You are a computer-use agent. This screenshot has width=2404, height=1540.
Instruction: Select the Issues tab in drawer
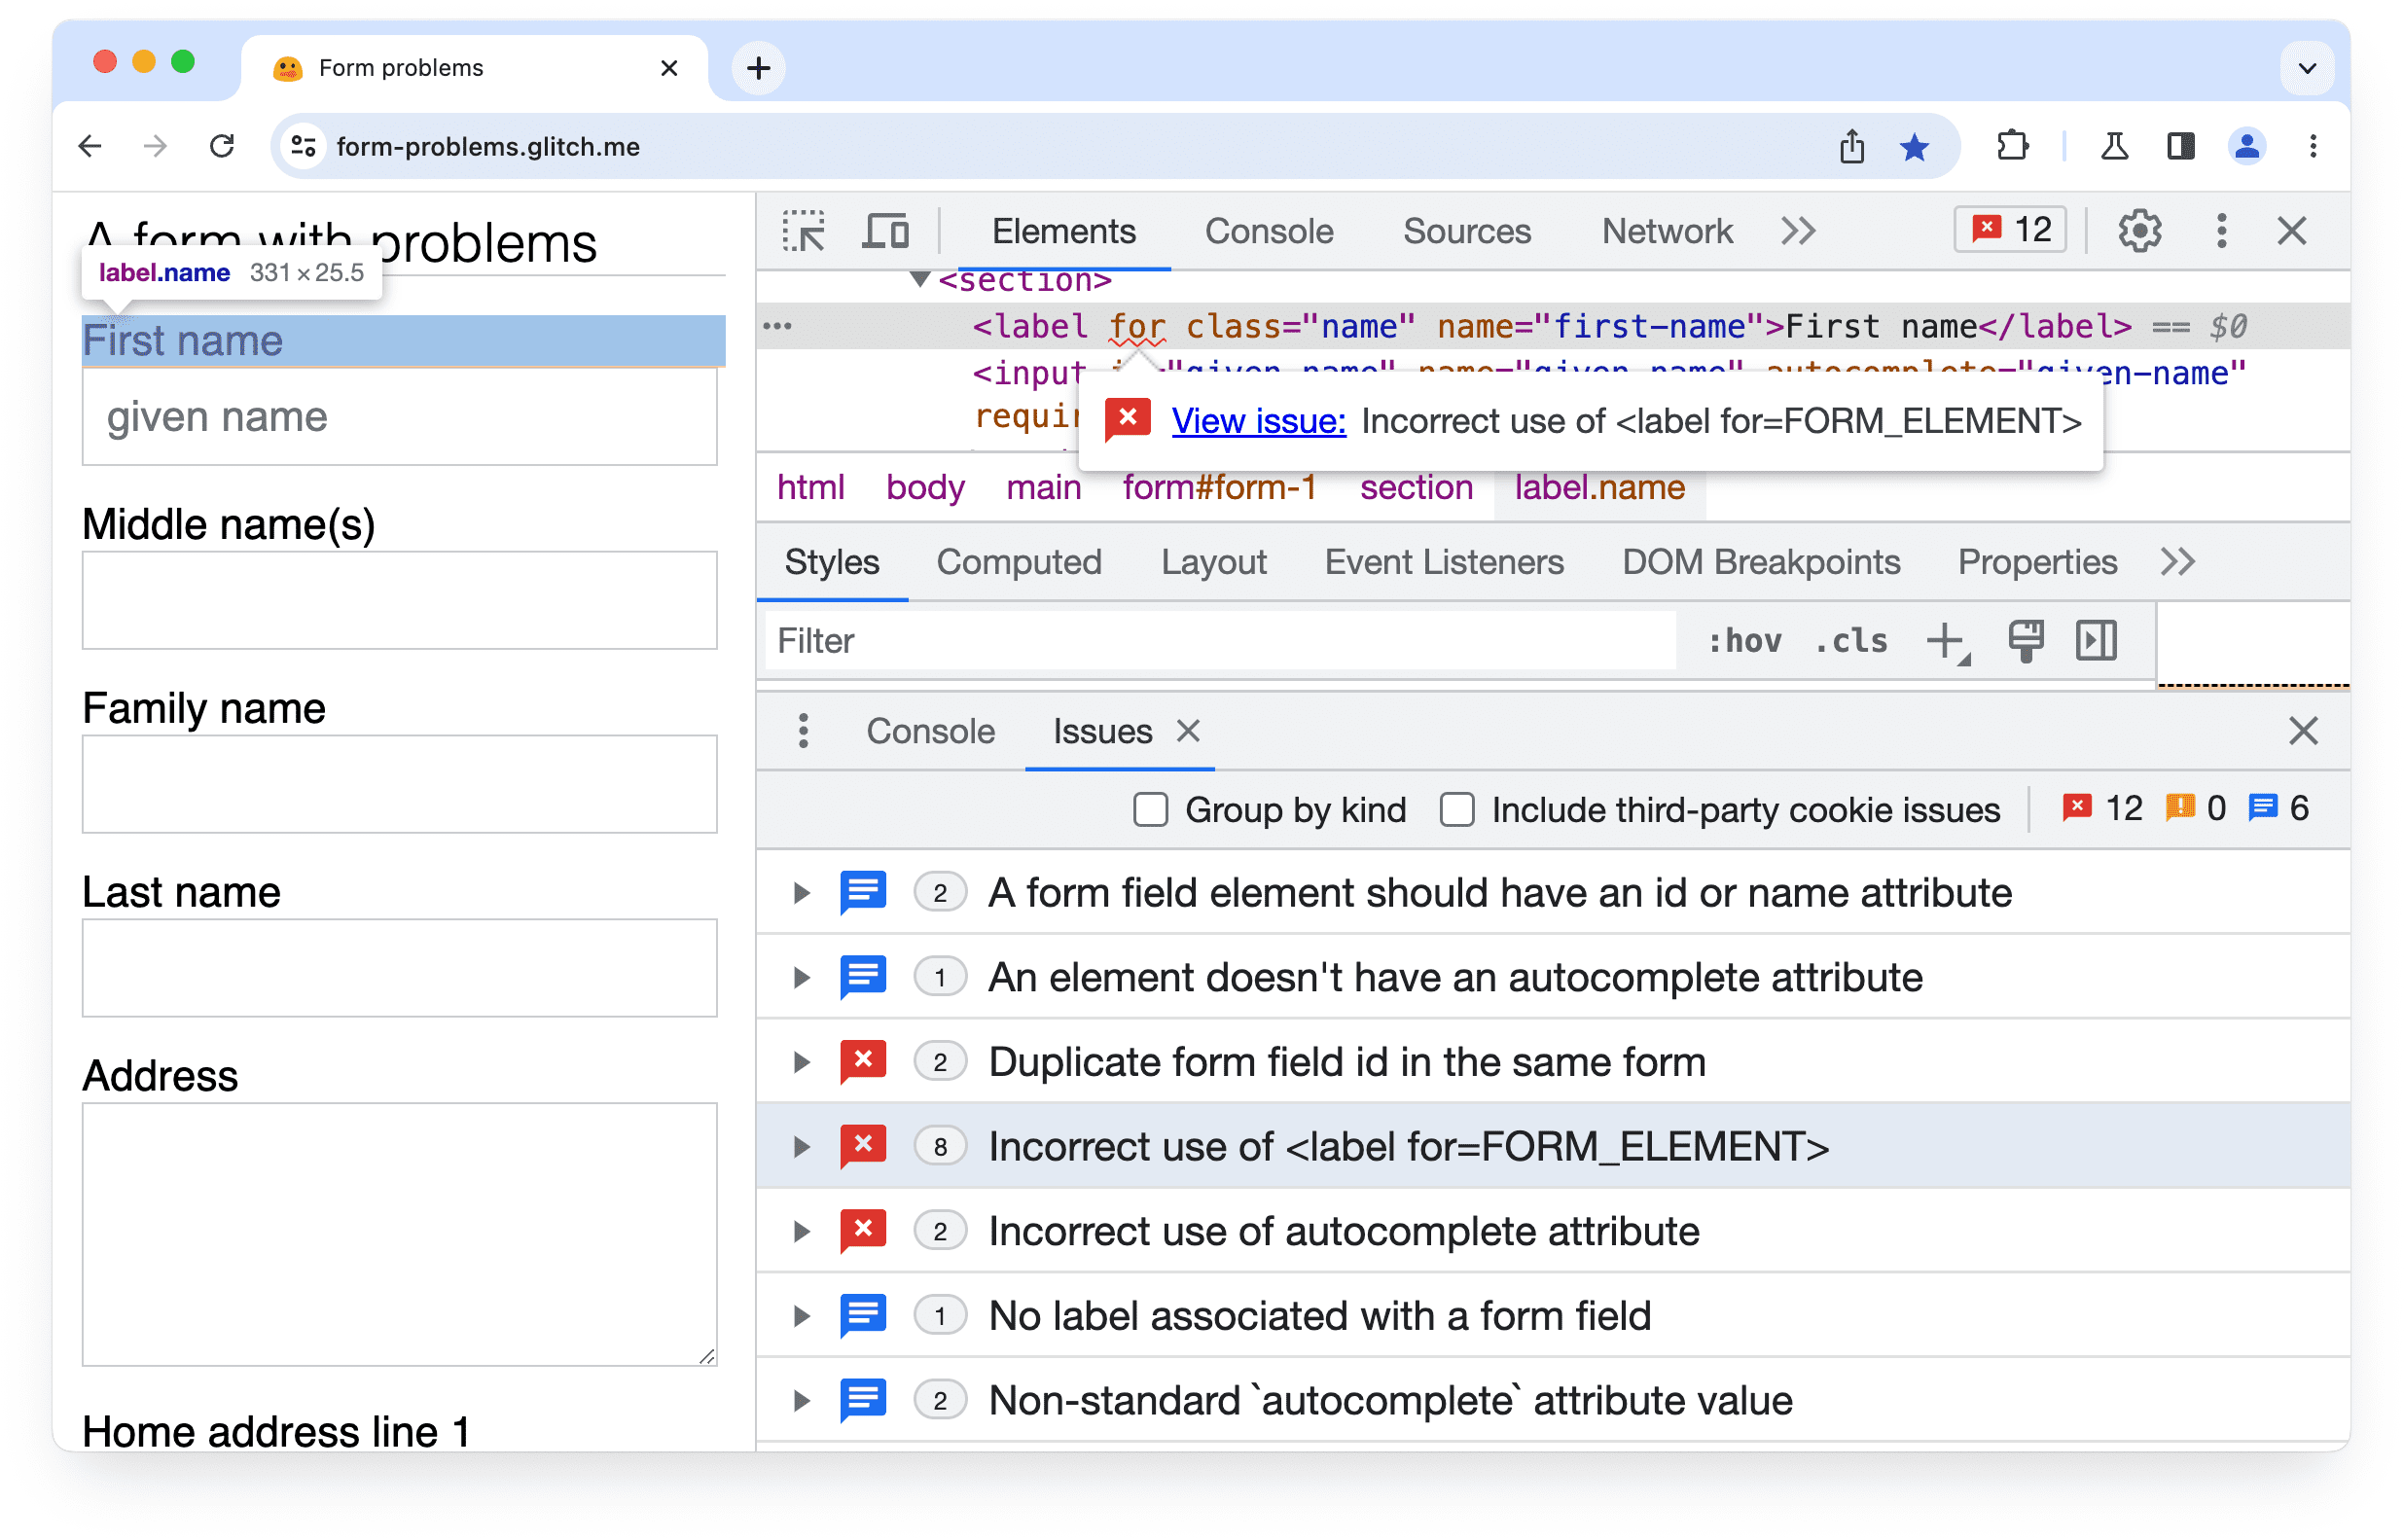pyautogui.click(x=1100, y=733)
